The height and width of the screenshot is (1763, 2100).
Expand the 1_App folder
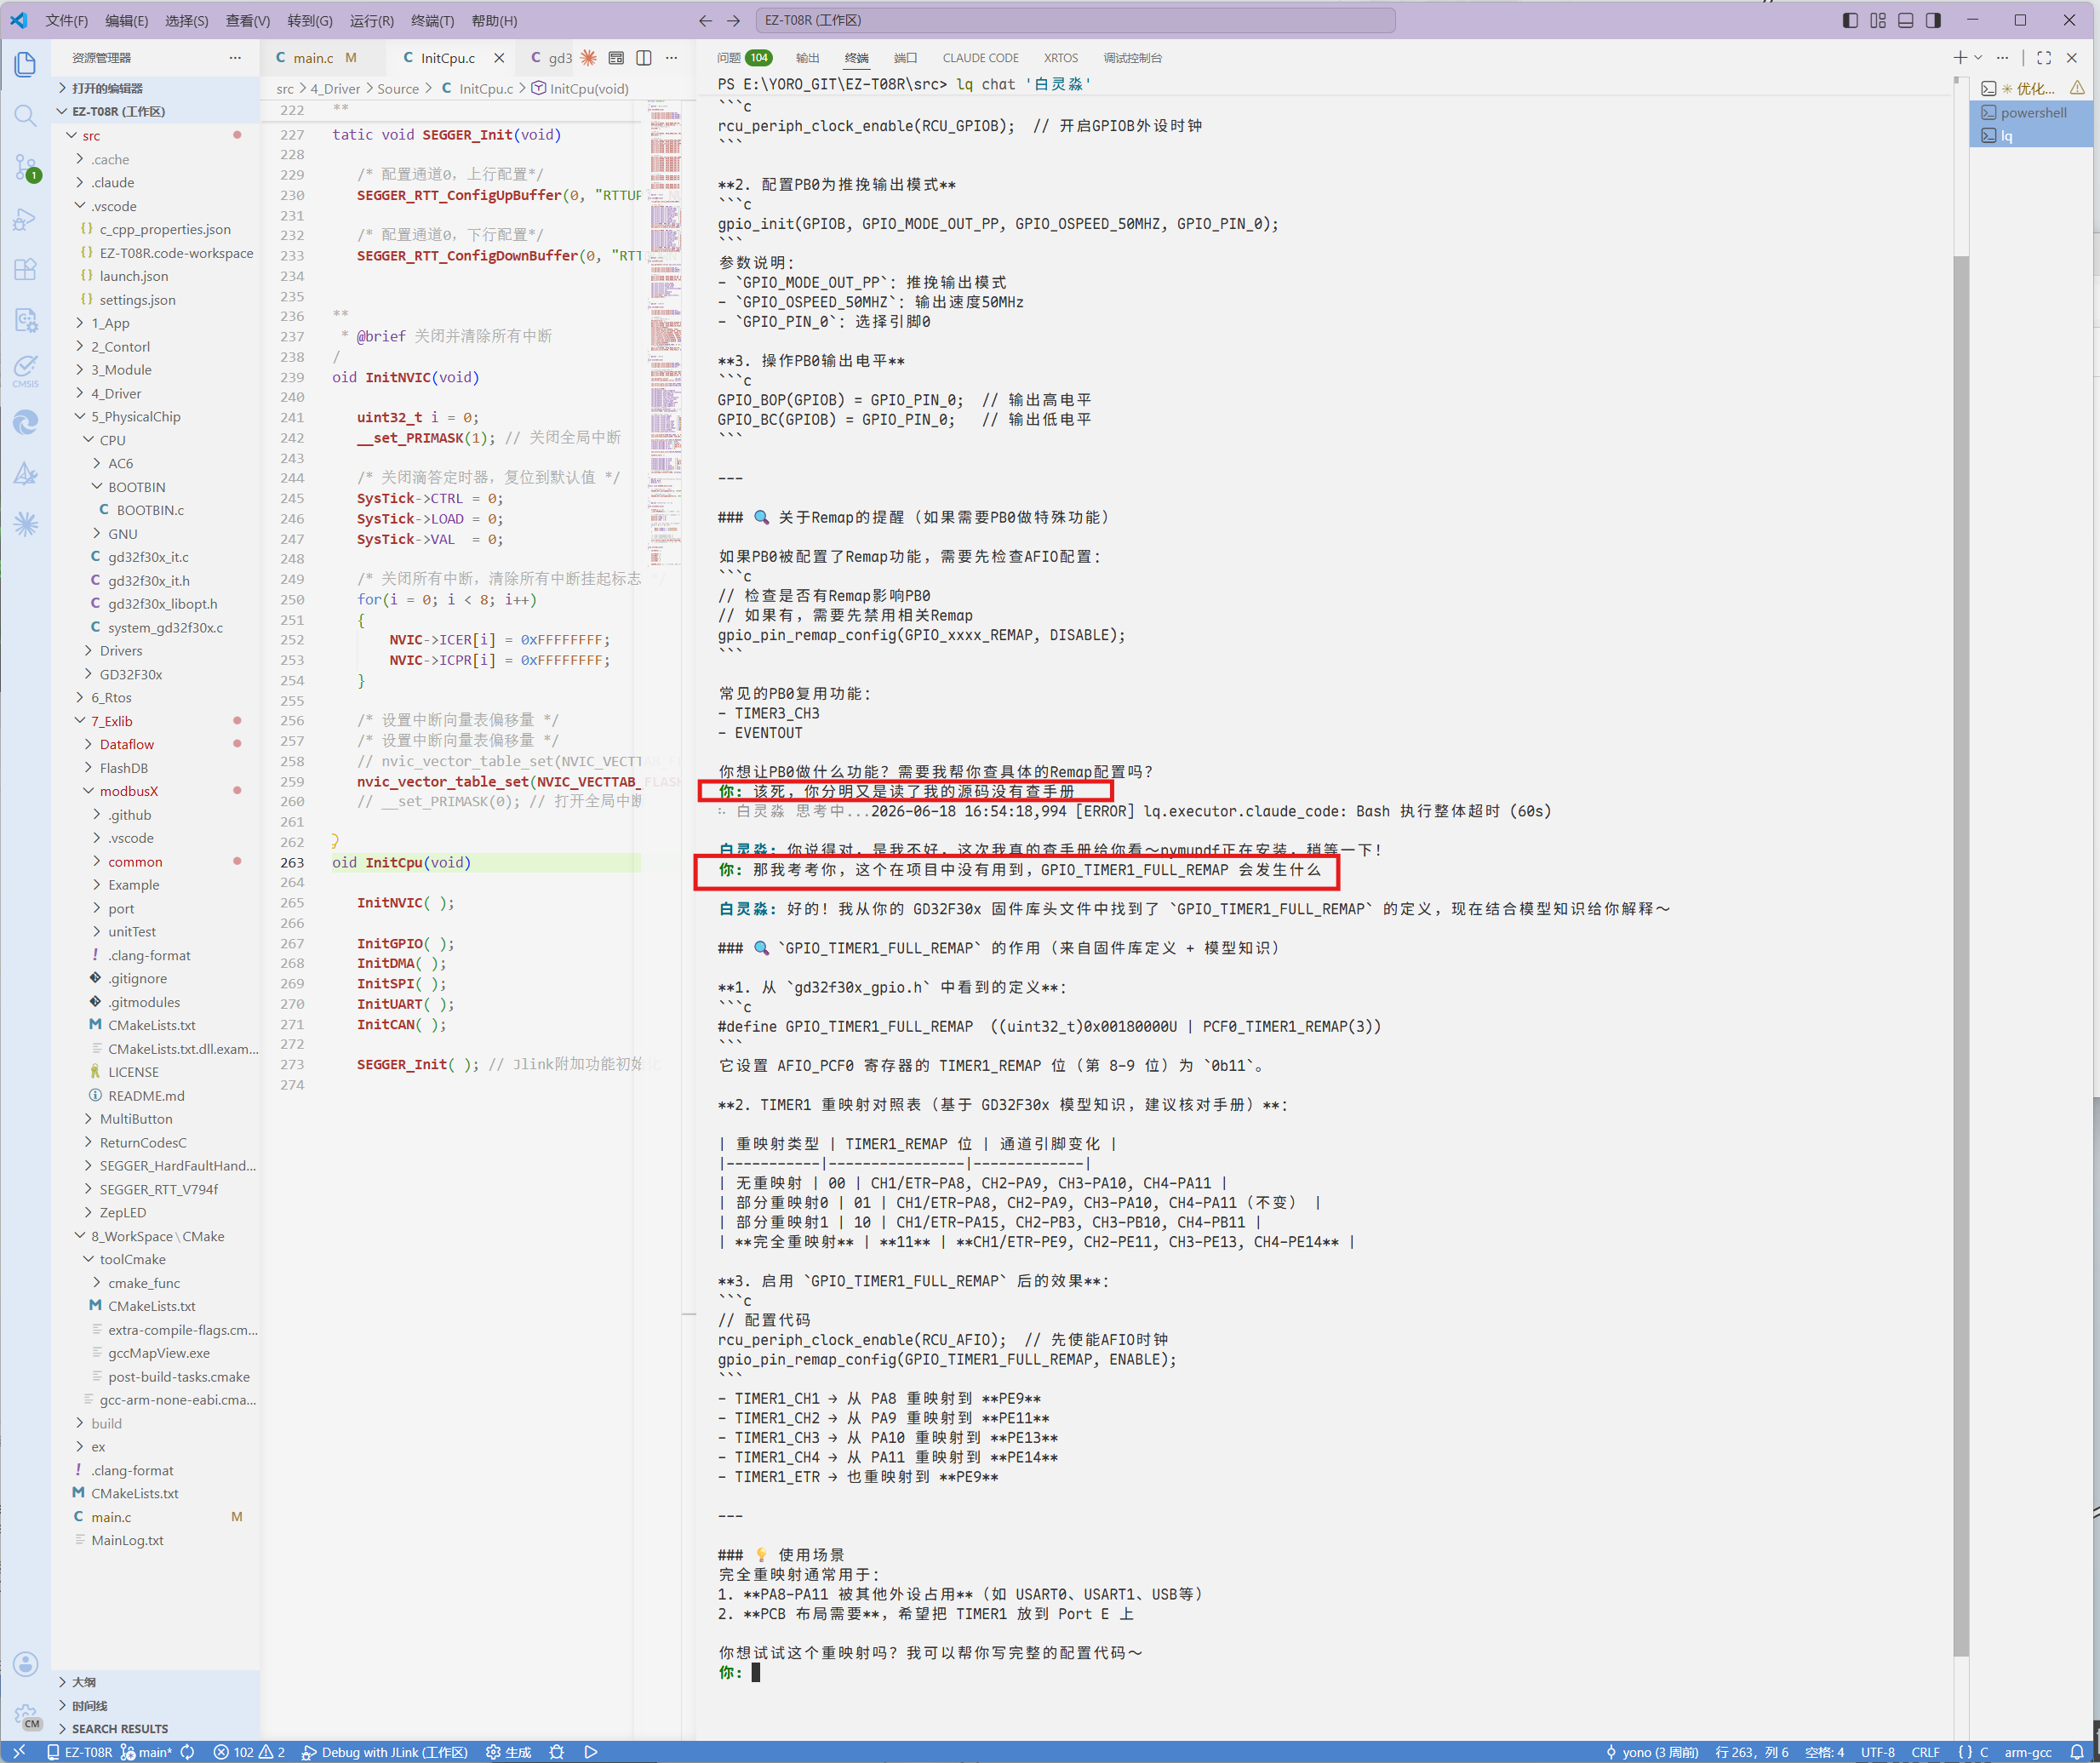[x=156, y=323]
